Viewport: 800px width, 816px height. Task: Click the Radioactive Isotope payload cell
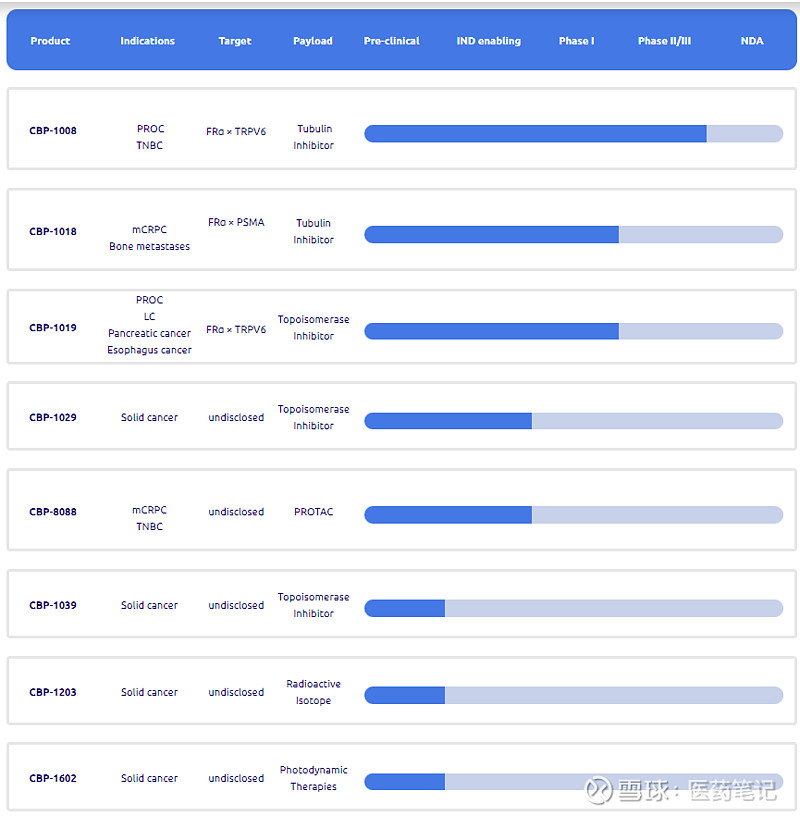pos(313,692)
